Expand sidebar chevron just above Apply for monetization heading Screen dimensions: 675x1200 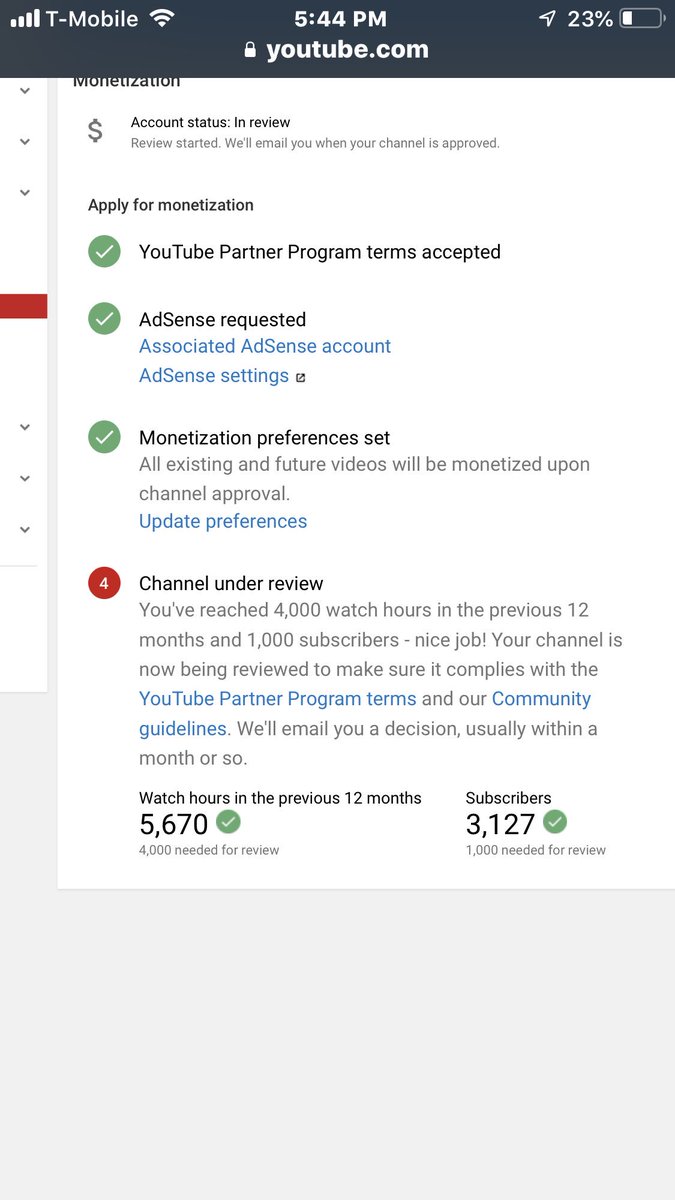[x=25, y=193]
